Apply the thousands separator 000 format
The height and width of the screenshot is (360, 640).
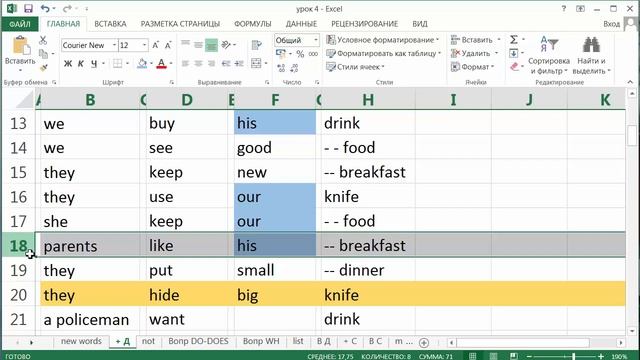[313, 54]
